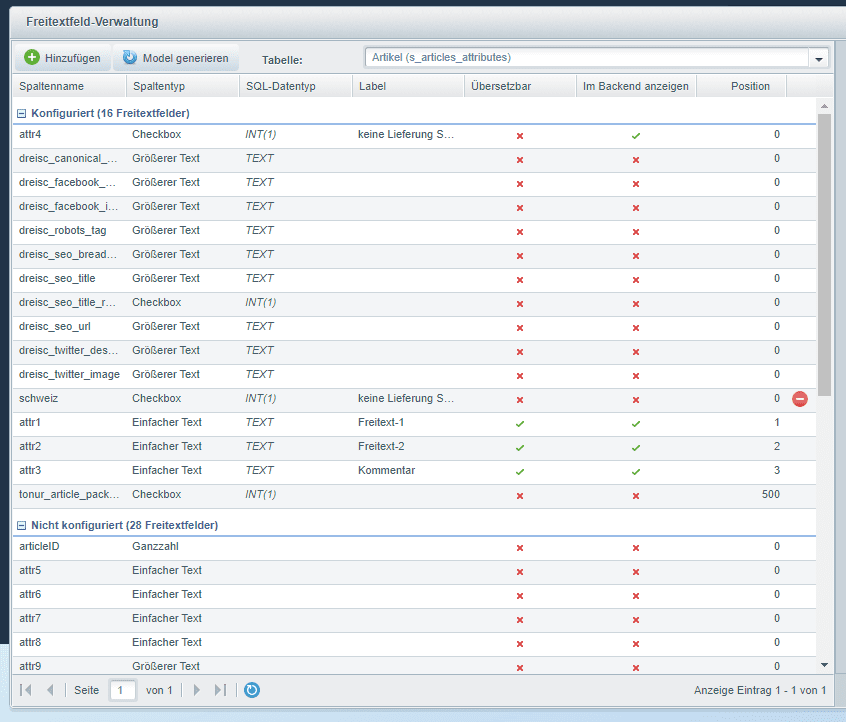Viewport: 846px width, 722px height.
Task: Open the Tabelle dropdown arrow
Action: click(x=819, y=59)
